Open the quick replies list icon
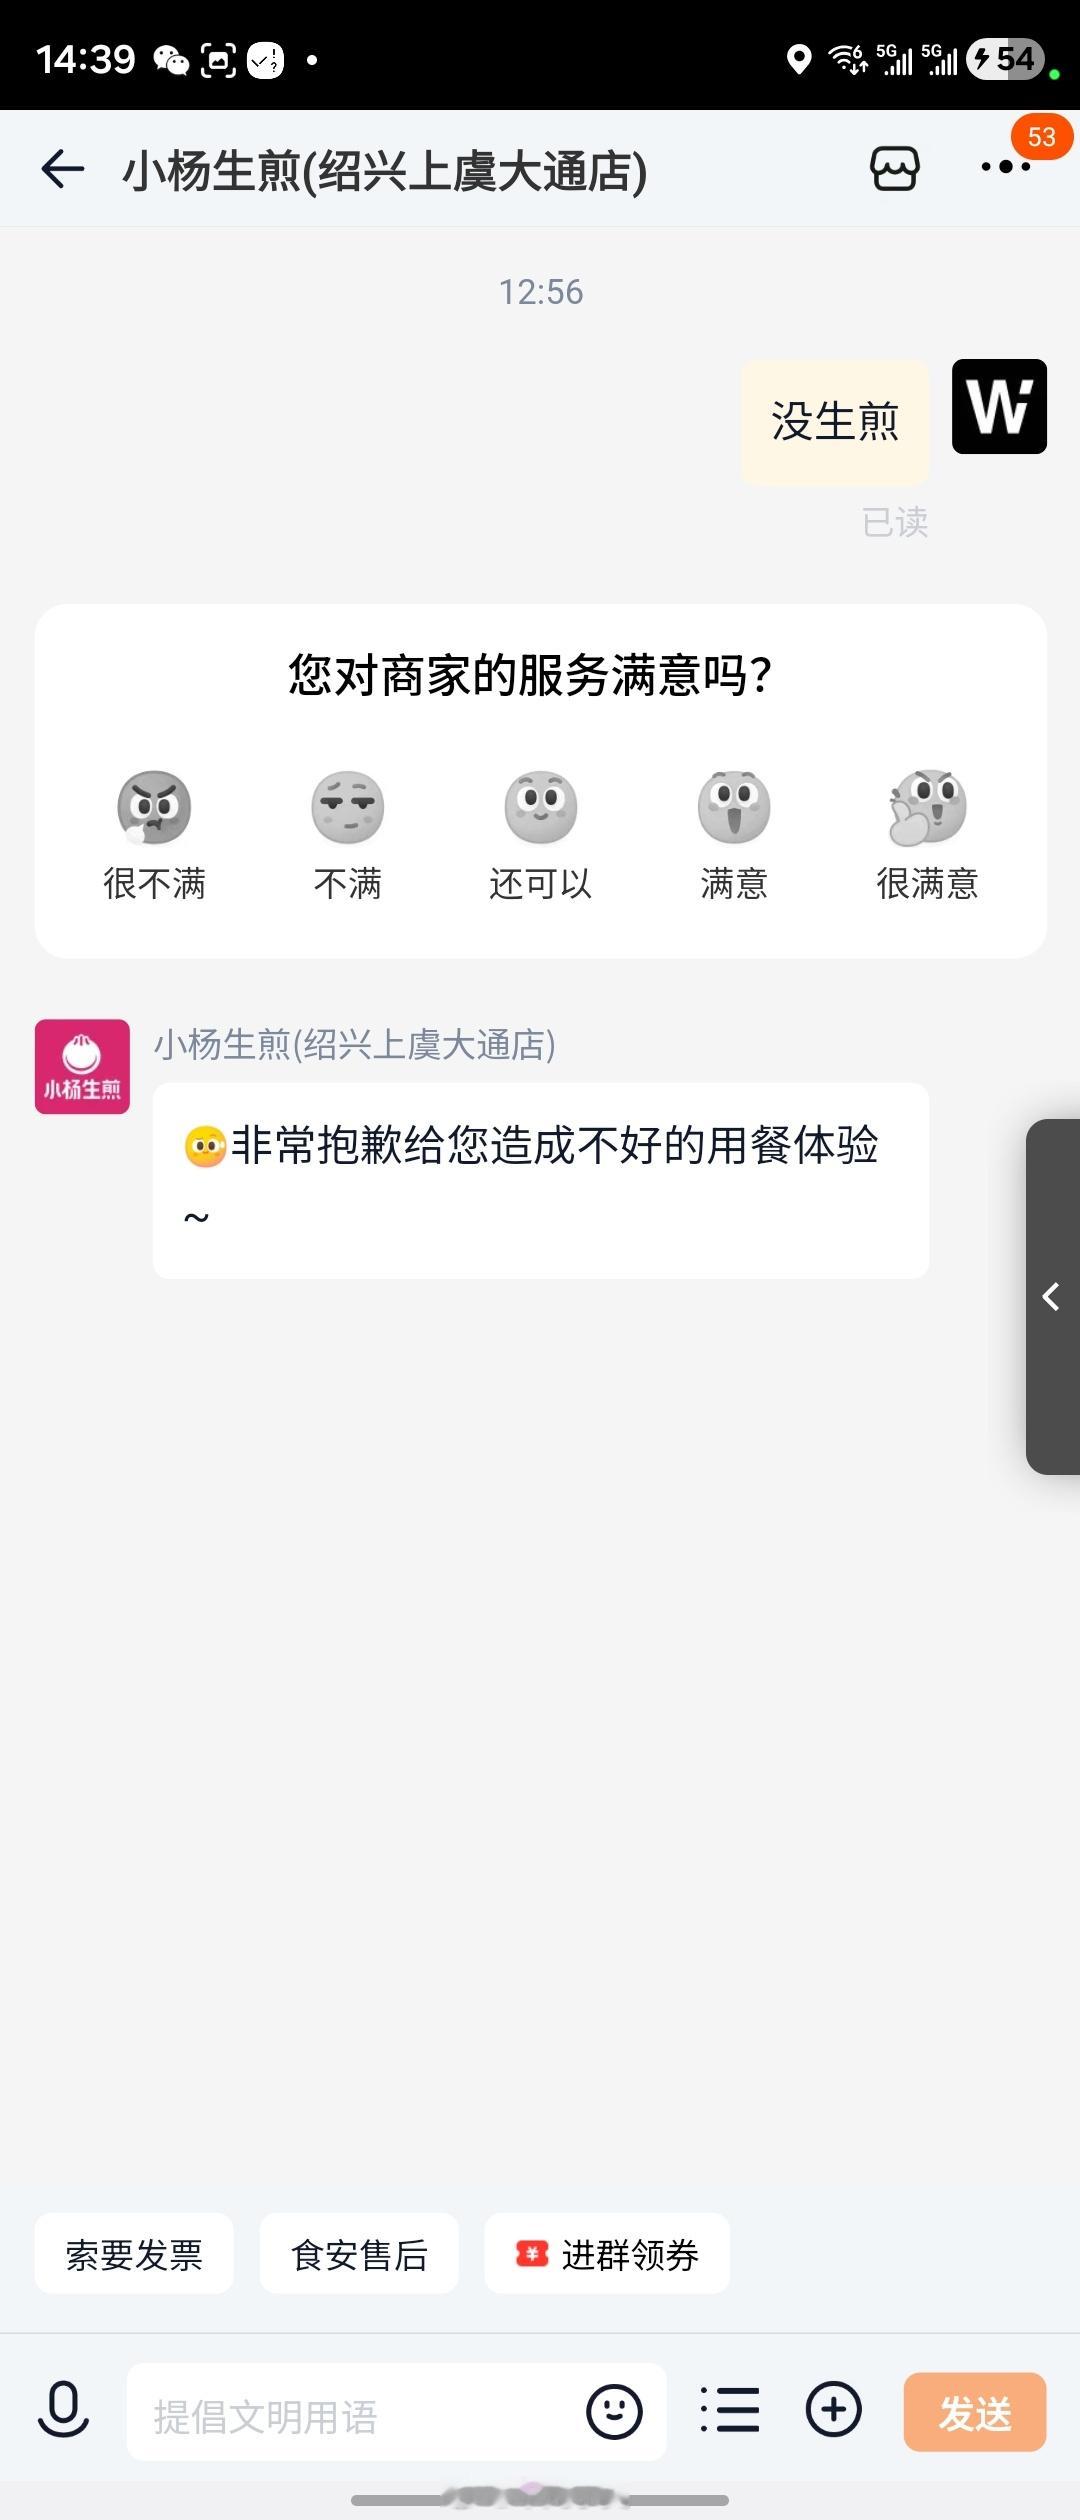The width and height of the screenshot is (1080, 2520). [x=730, y=2410]
